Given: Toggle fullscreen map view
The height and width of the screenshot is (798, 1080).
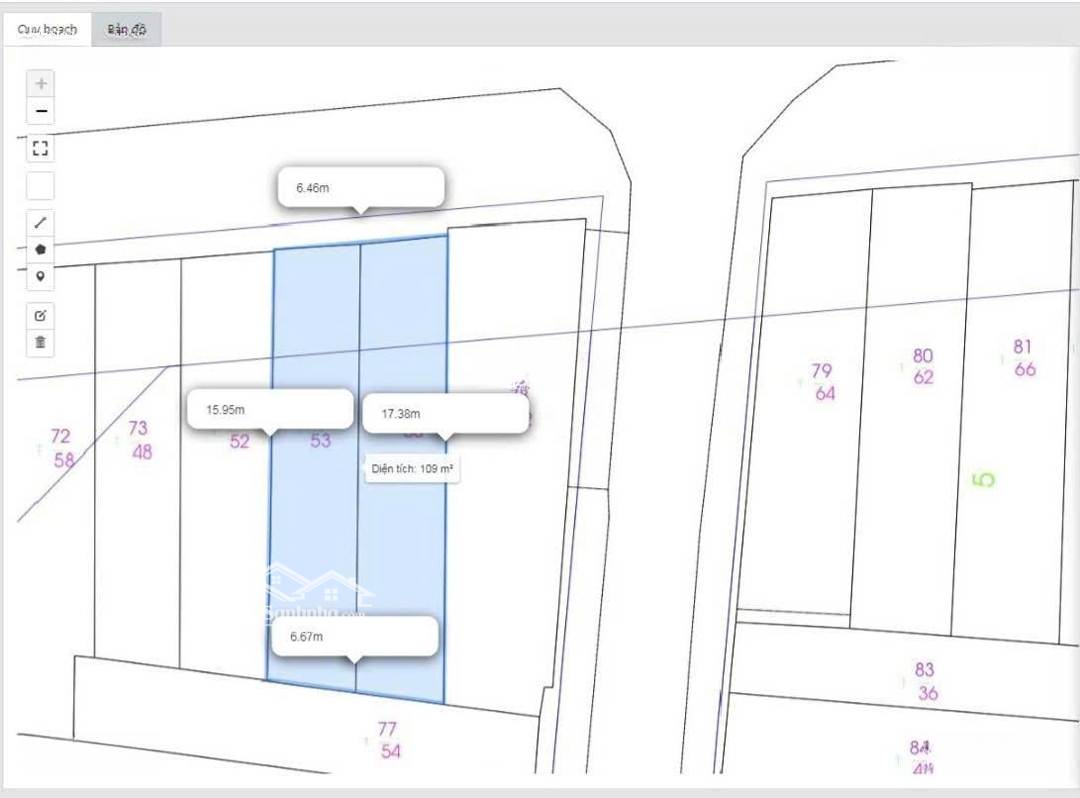Looking at the screenshot, I should 40,149.
